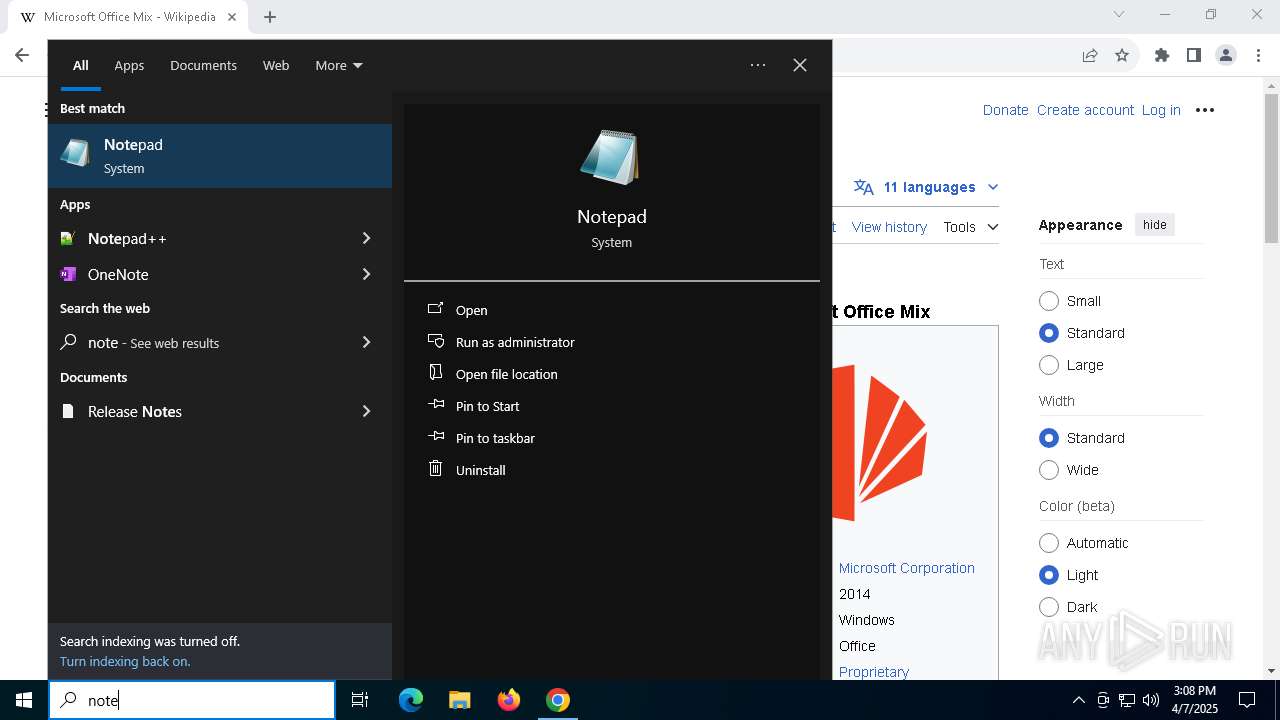Launch Firefox from the taskbar
The image size is (1280, 720).
point(509,700)
